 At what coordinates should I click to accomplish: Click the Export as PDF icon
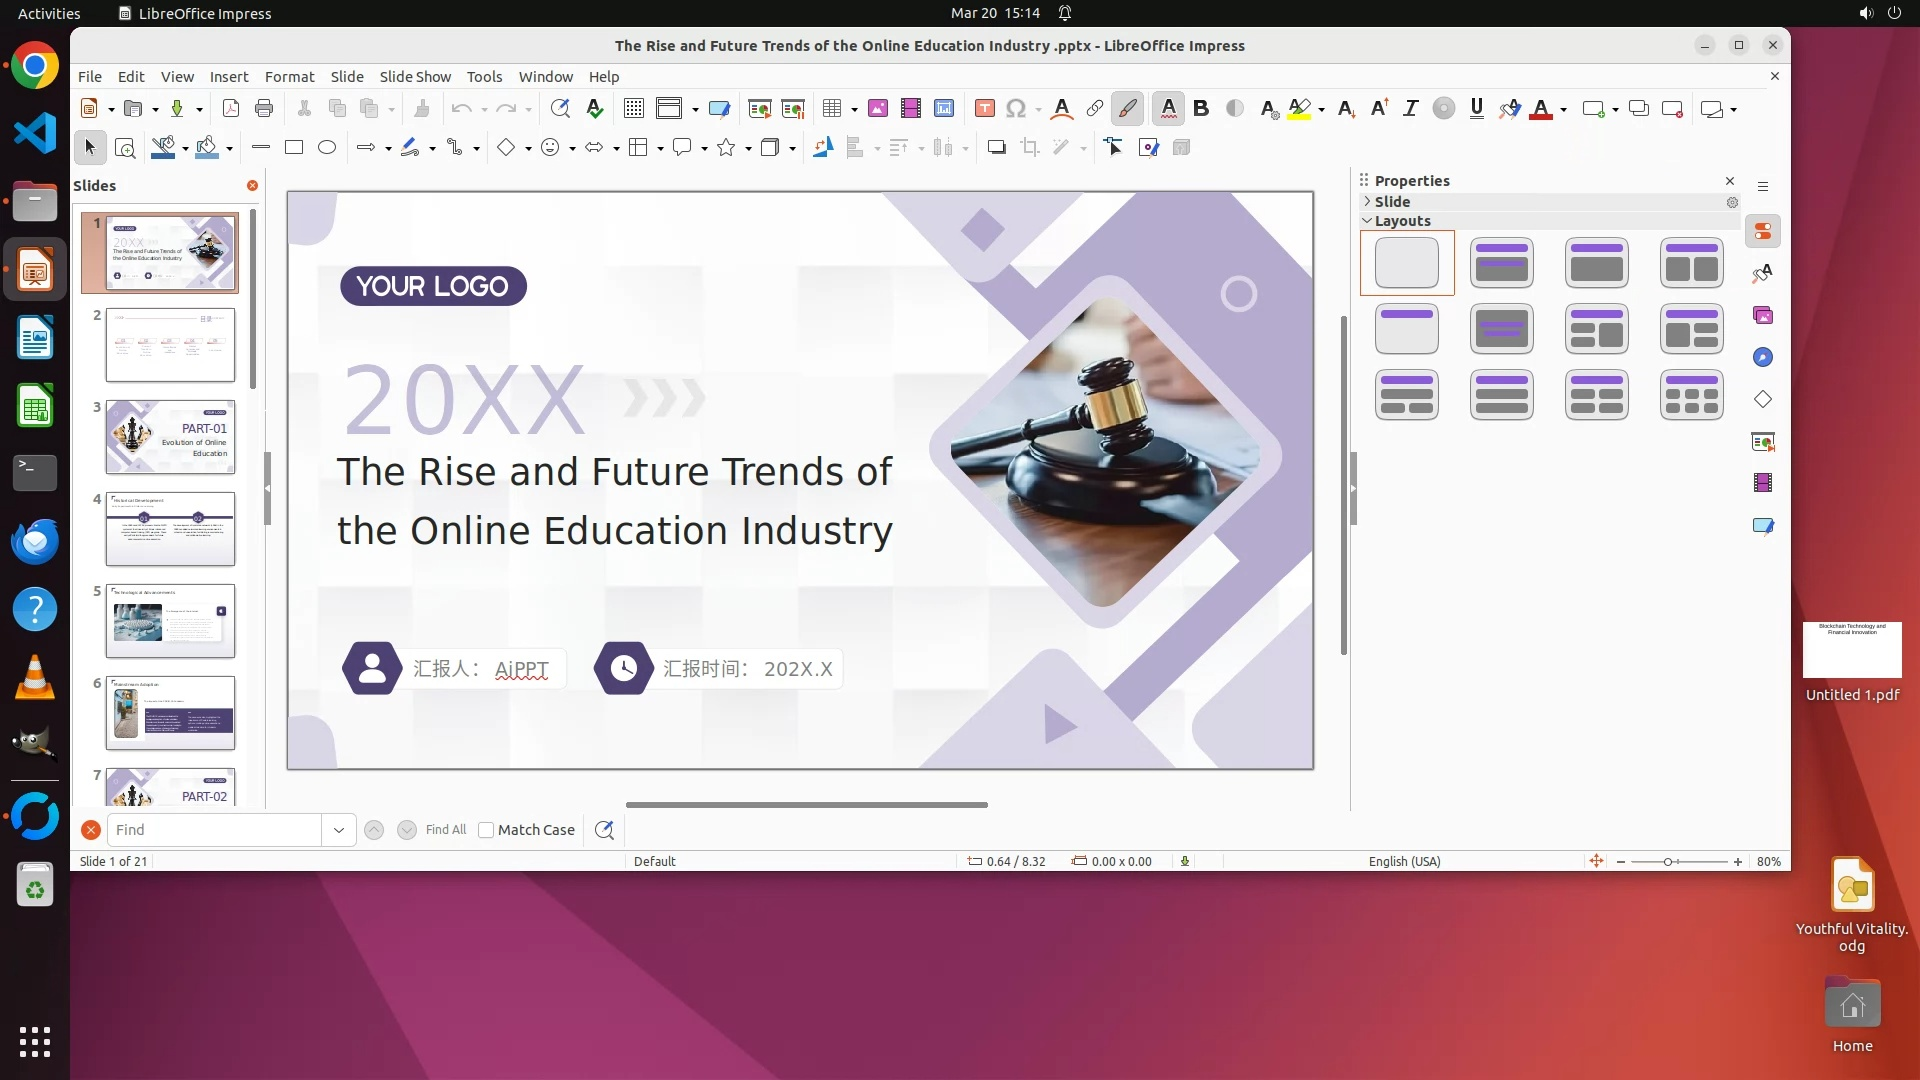[231, 109]
